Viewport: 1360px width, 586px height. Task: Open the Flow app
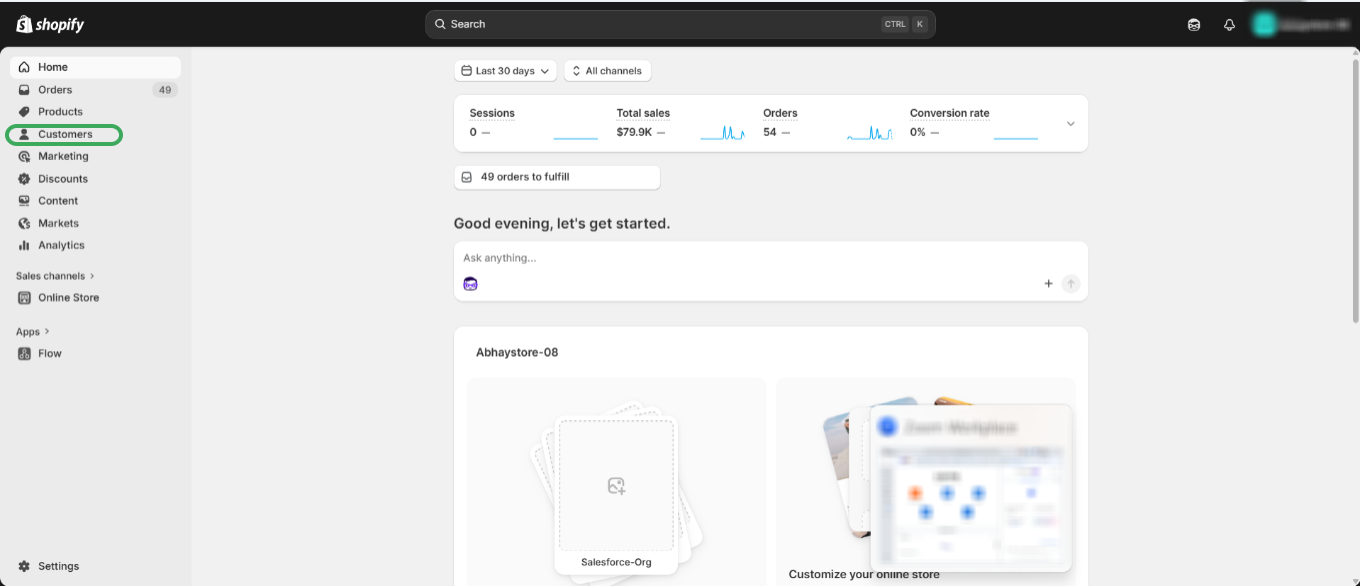click(x=50, y=353)
